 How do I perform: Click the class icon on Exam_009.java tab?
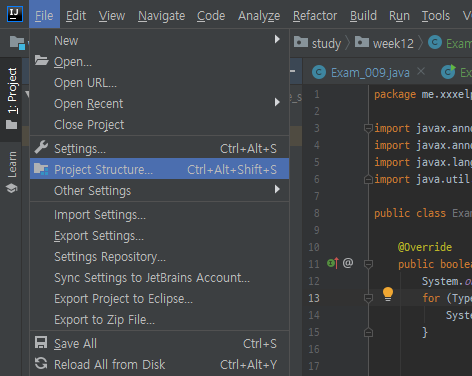pyautogui.click(x=319, y=72)
